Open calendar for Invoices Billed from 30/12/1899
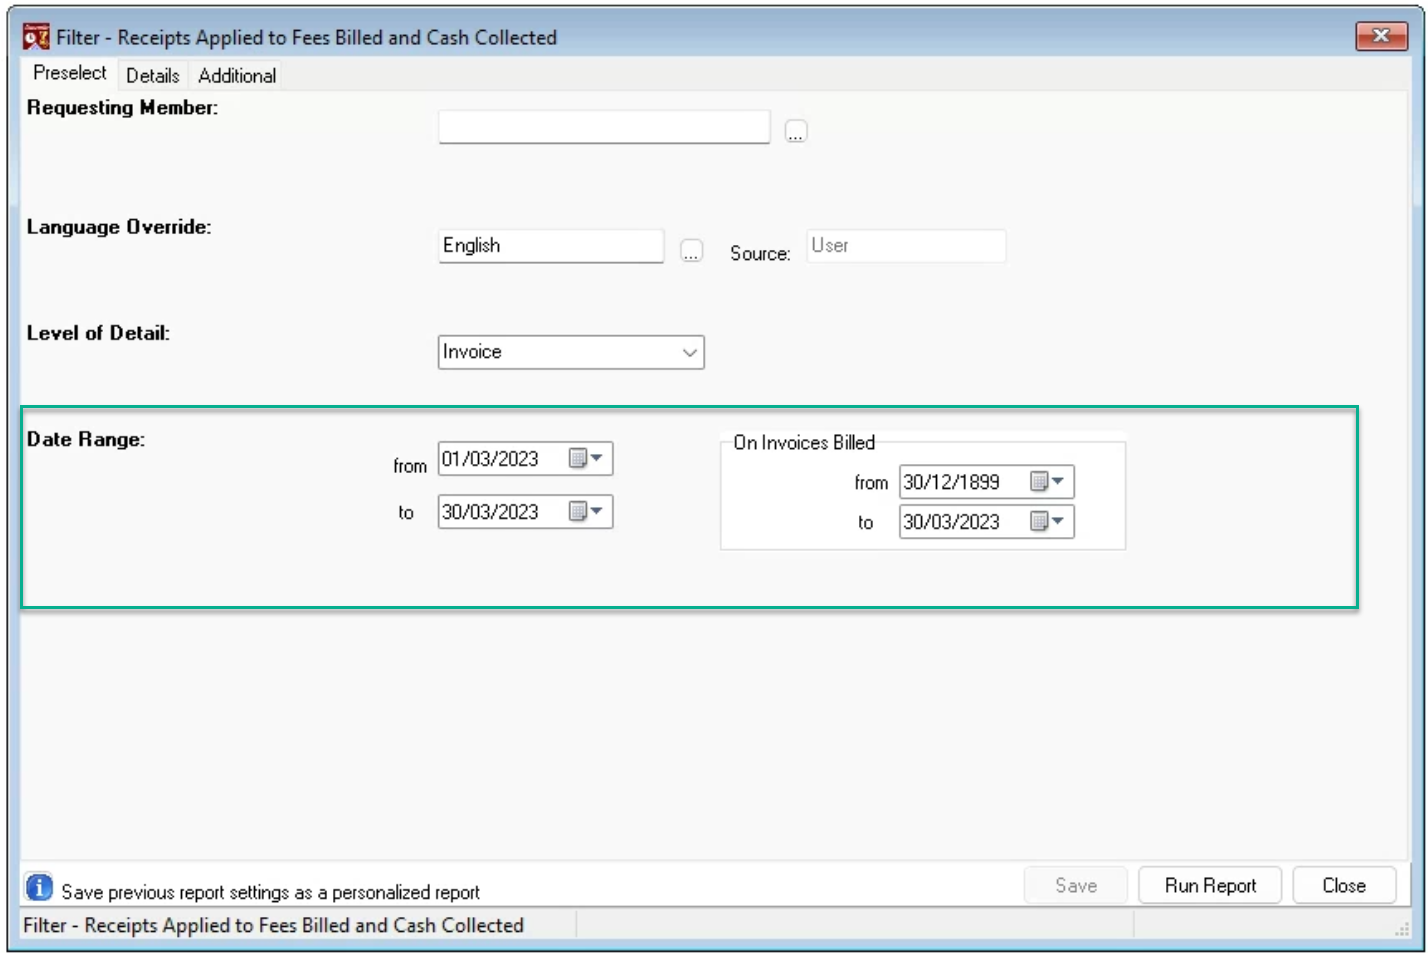 click(1048, 481)
